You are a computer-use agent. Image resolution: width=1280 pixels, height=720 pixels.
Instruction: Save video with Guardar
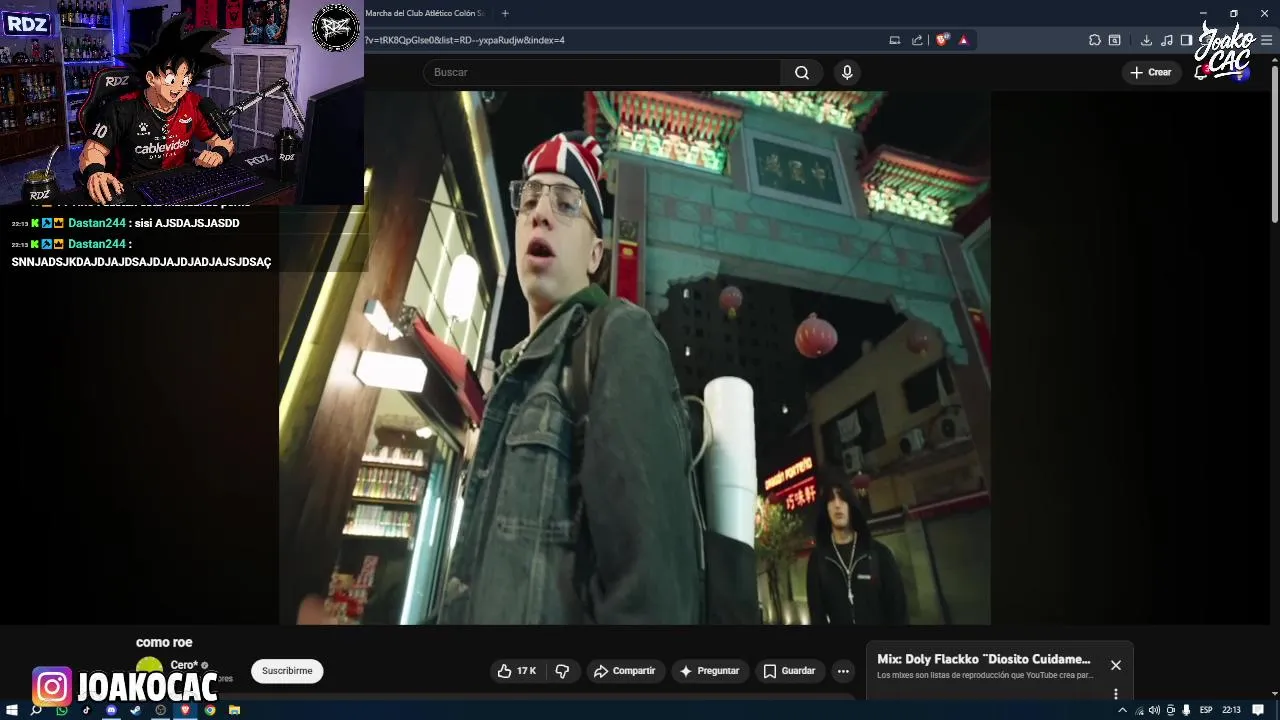(789, 671)
